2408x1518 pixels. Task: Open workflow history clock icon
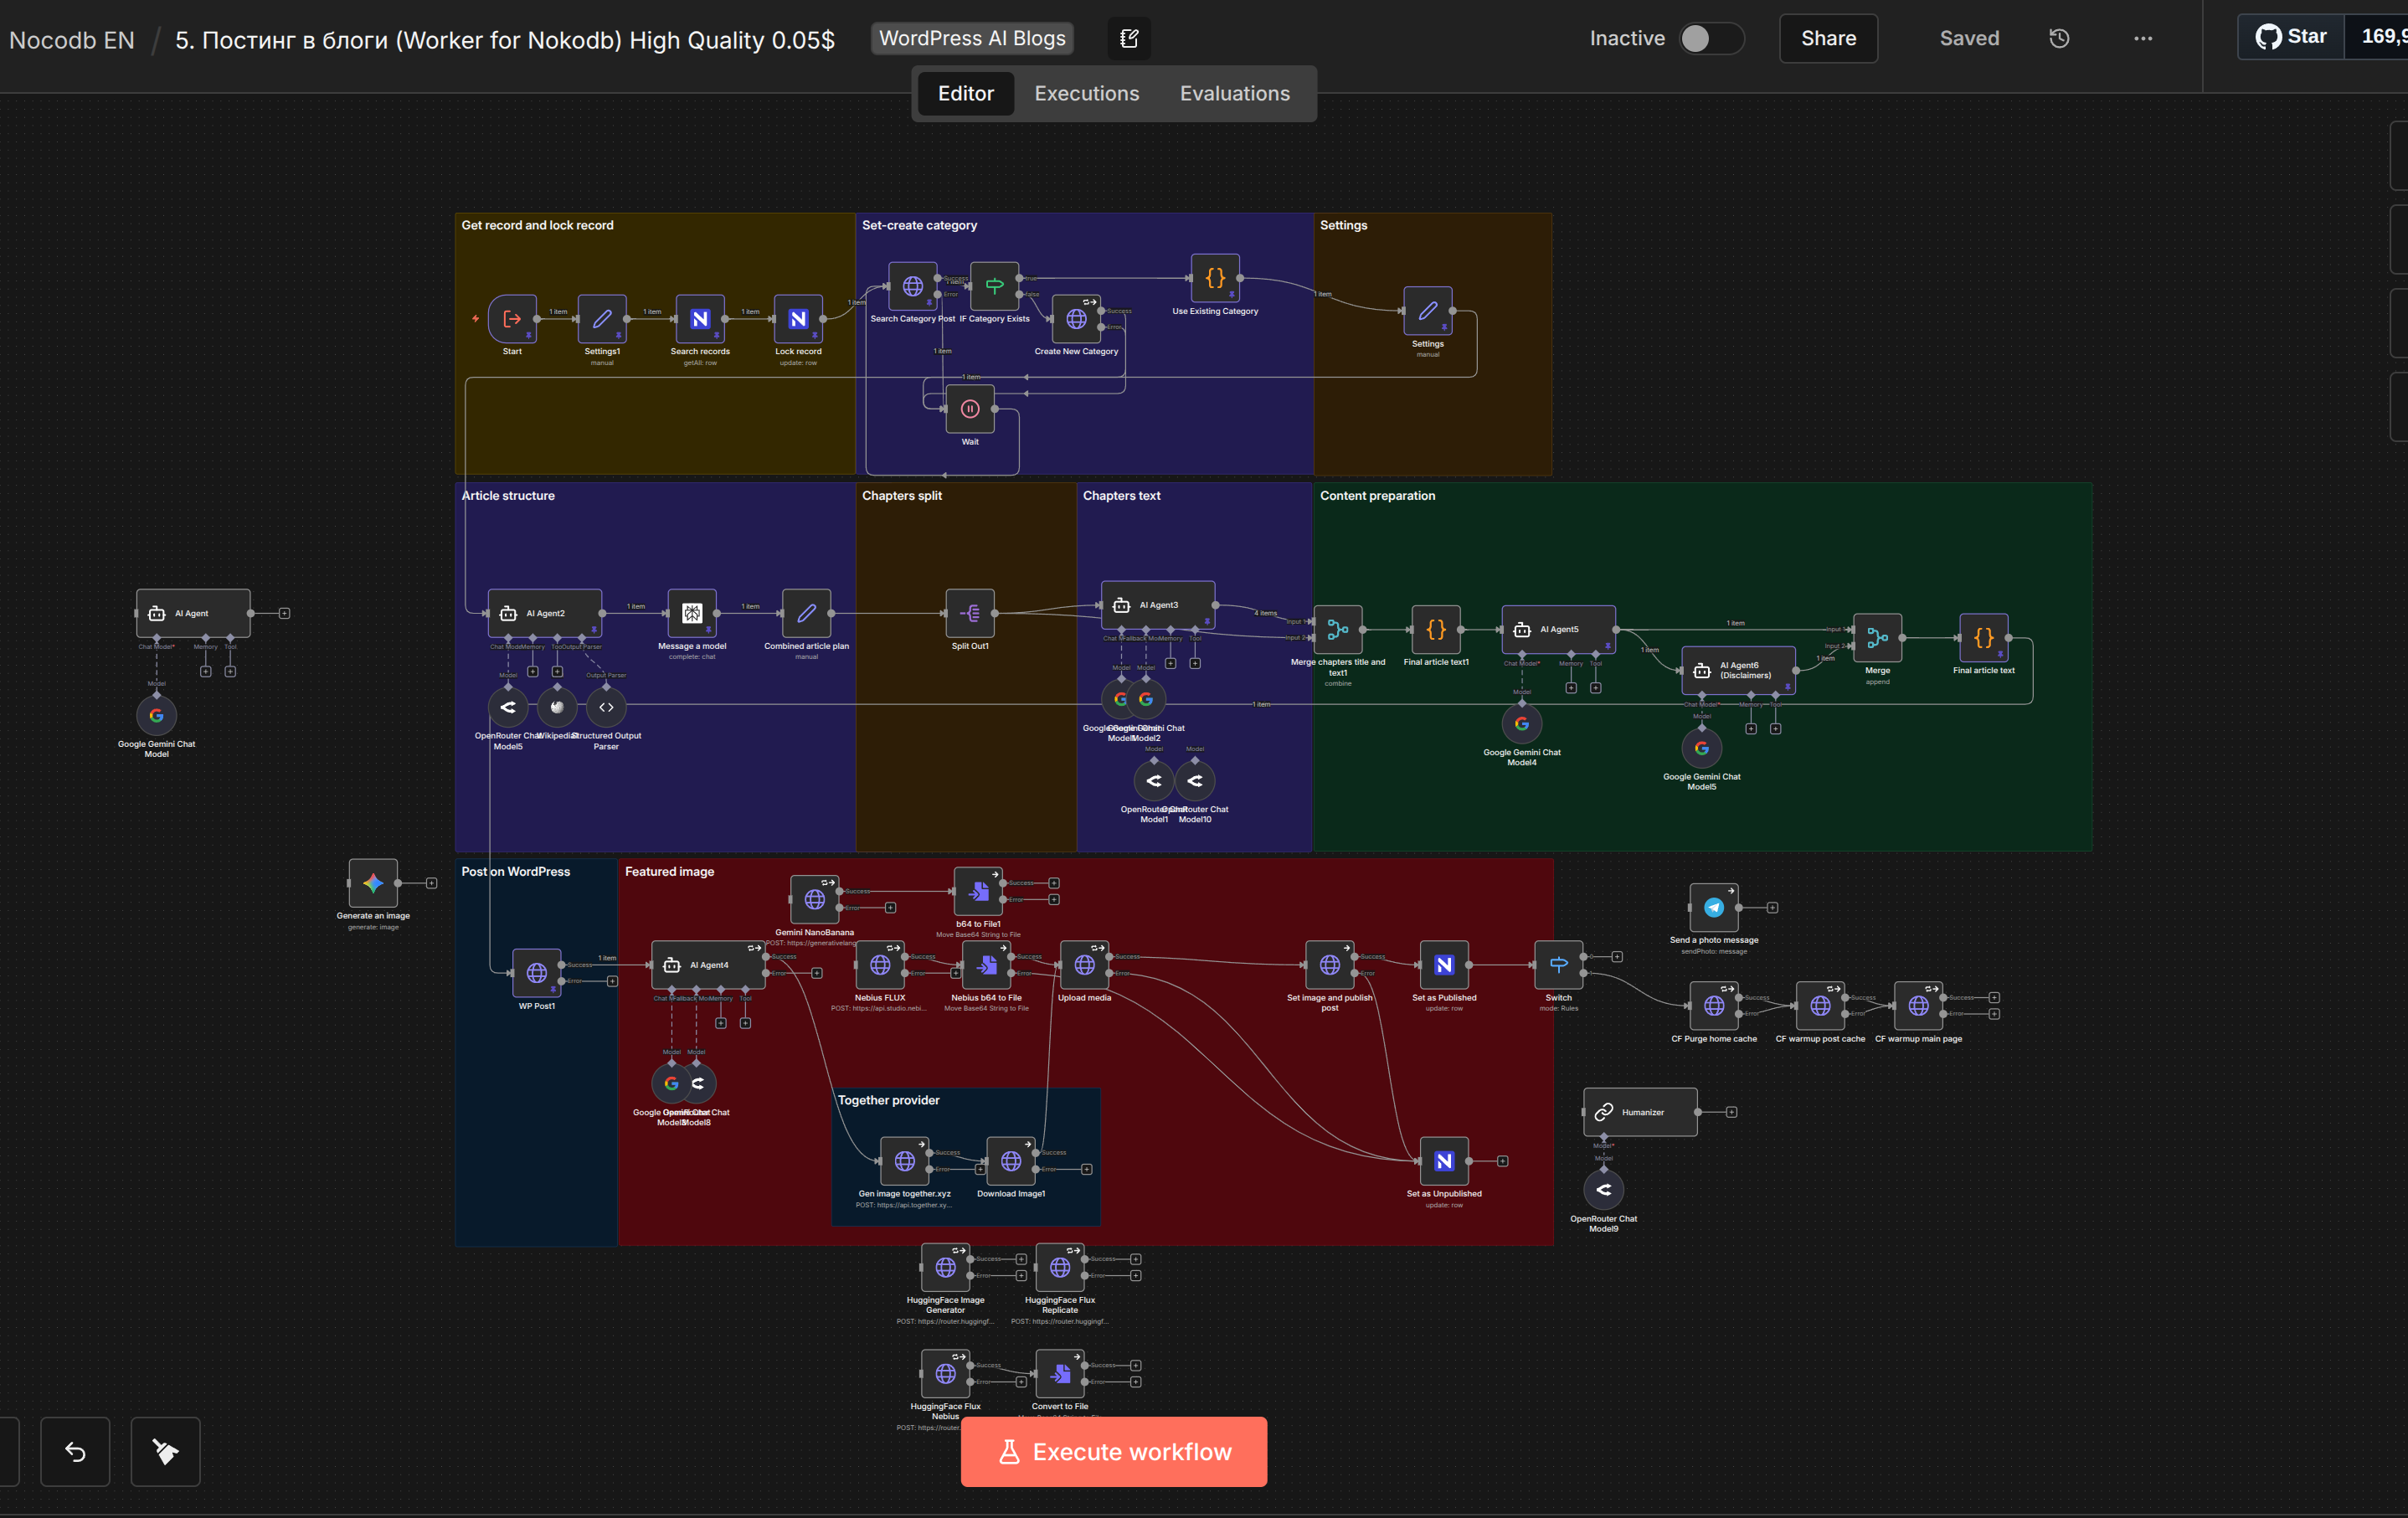point(2059,38)
